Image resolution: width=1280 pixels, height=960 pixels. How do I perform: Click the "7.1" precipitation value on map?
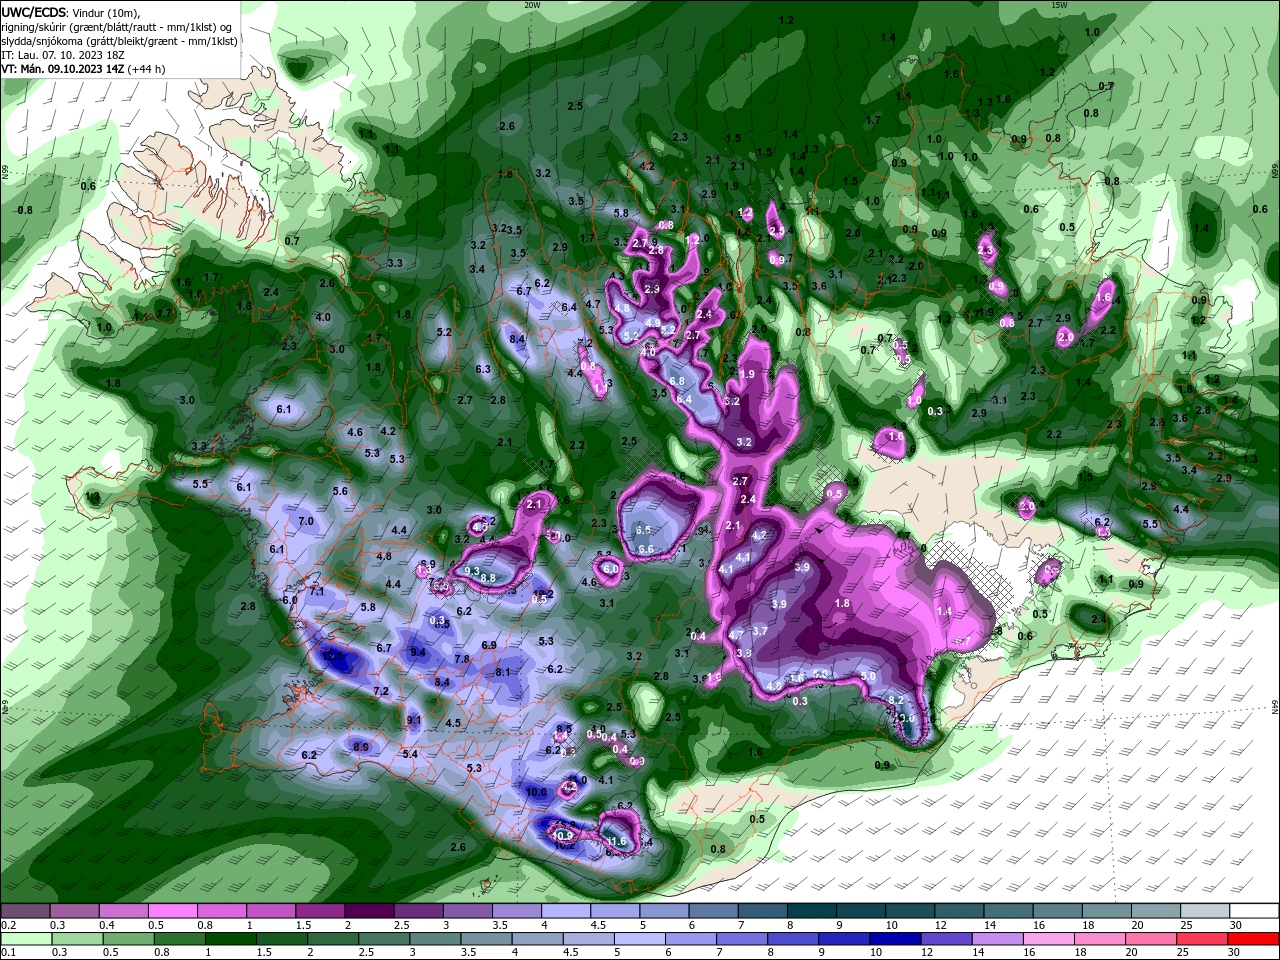[x=317, y=591]
